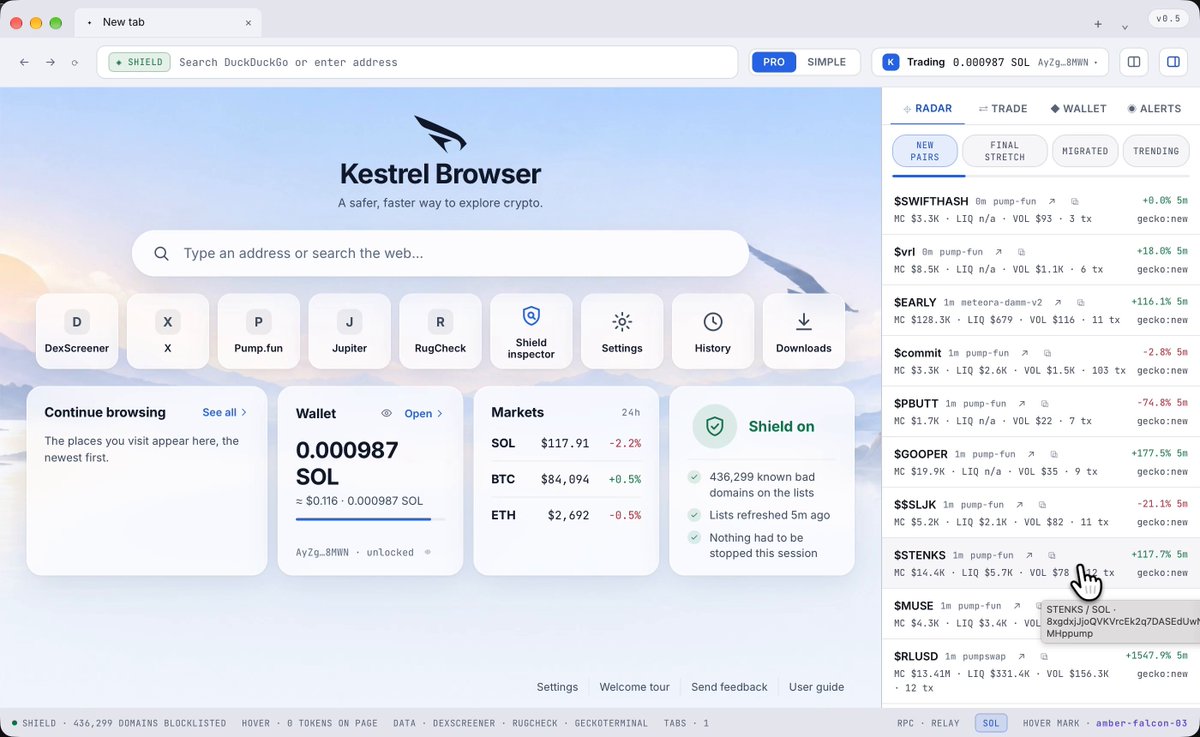Switch to PRO mode

pos(774,62)
